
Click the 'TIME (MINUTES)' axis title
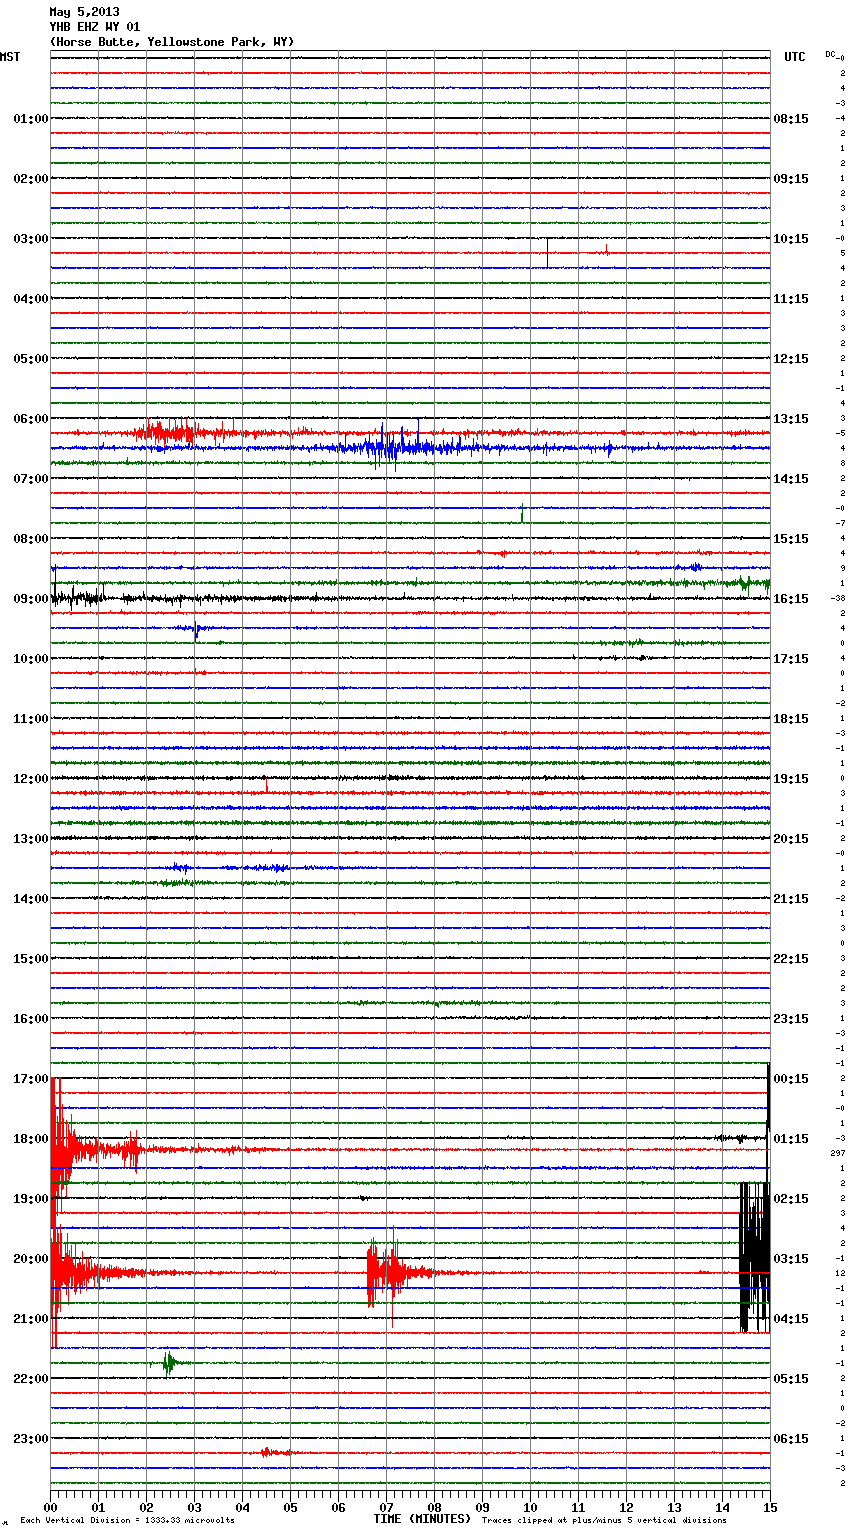[x=422, y=1519]
